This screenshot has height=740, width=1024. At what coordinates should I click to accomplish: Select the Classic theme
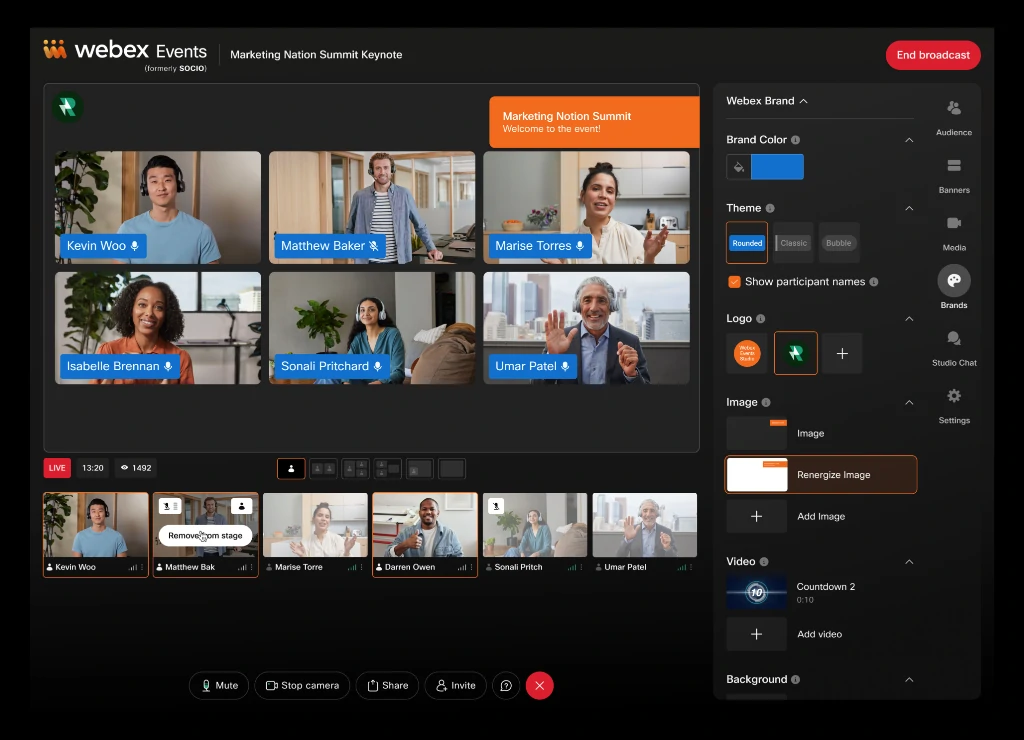792,242
